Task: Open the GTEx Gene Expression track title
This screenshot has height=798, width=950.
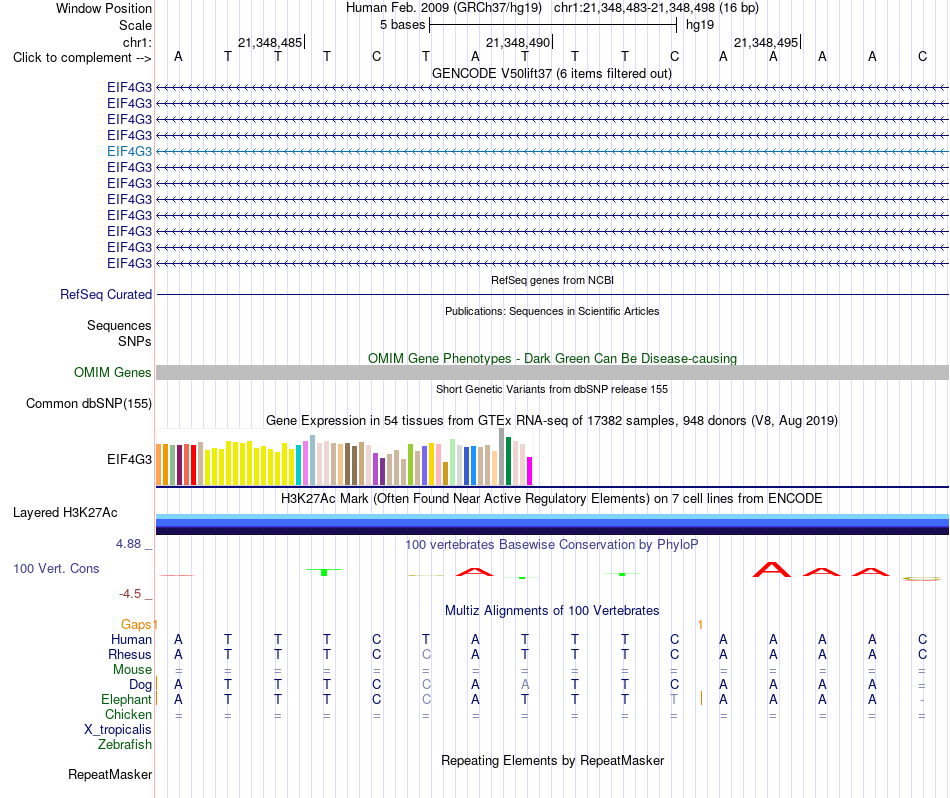Action: tap(552, 421)
